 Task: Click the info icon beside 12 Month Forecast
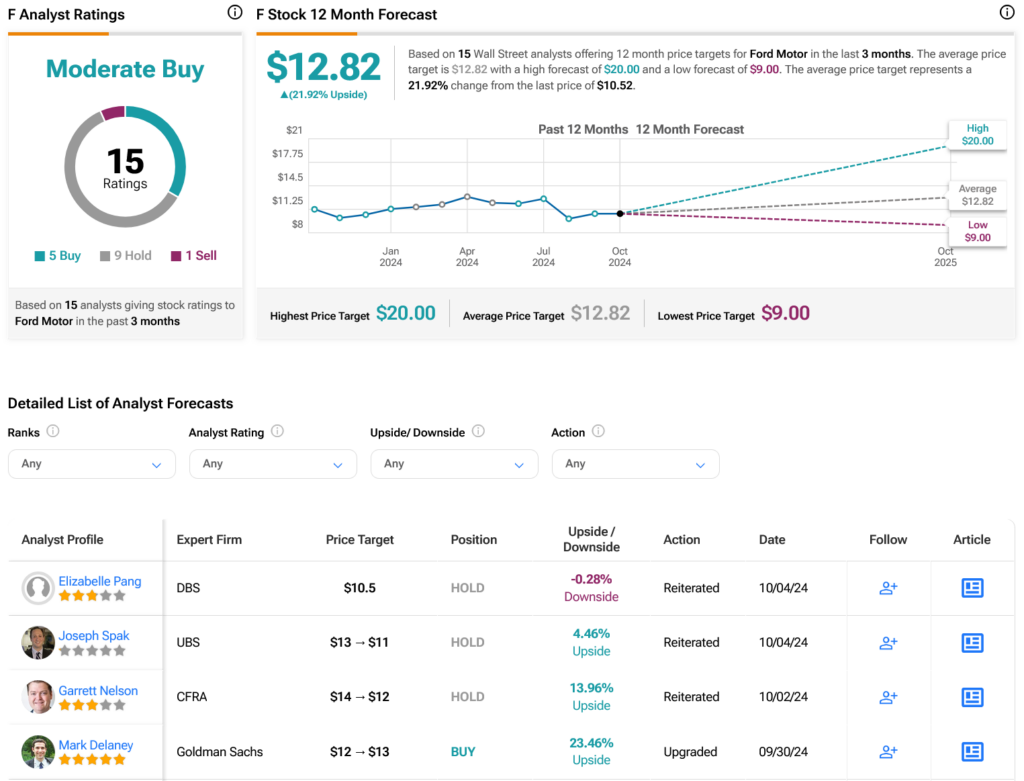pyautogui.click(x=1007, y=13)
